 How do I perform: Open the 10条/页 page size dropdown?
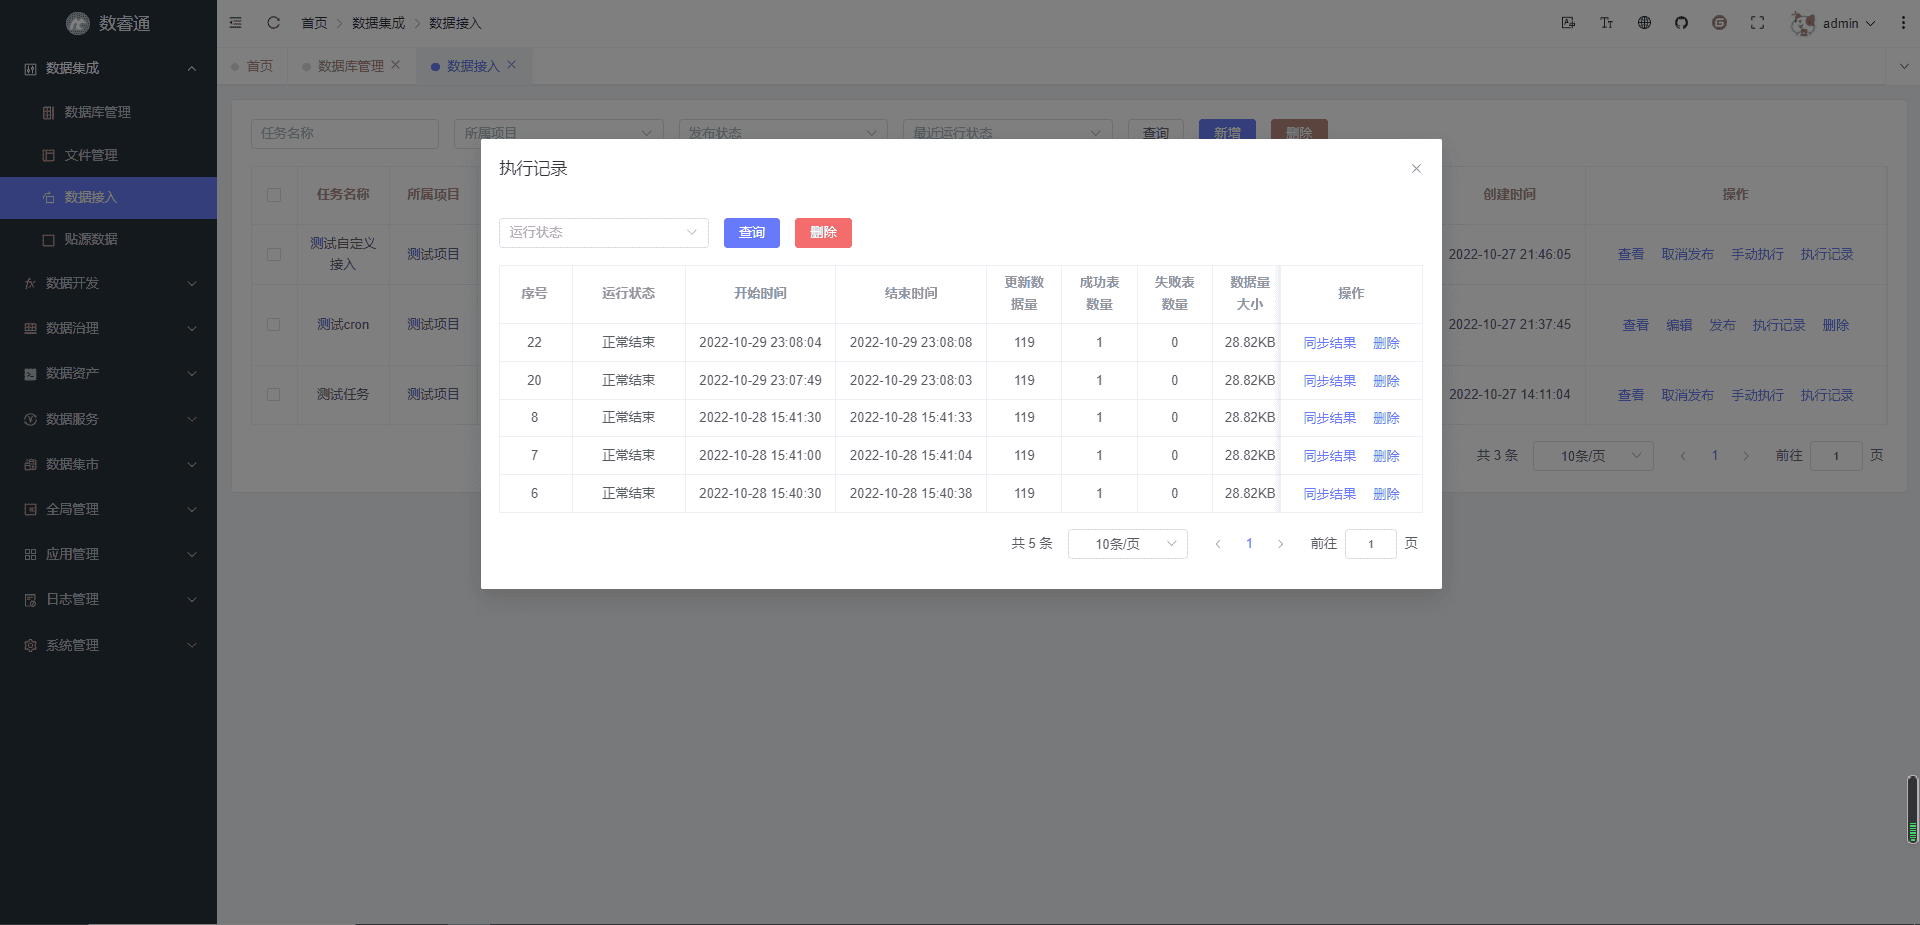coord(1127,543)
